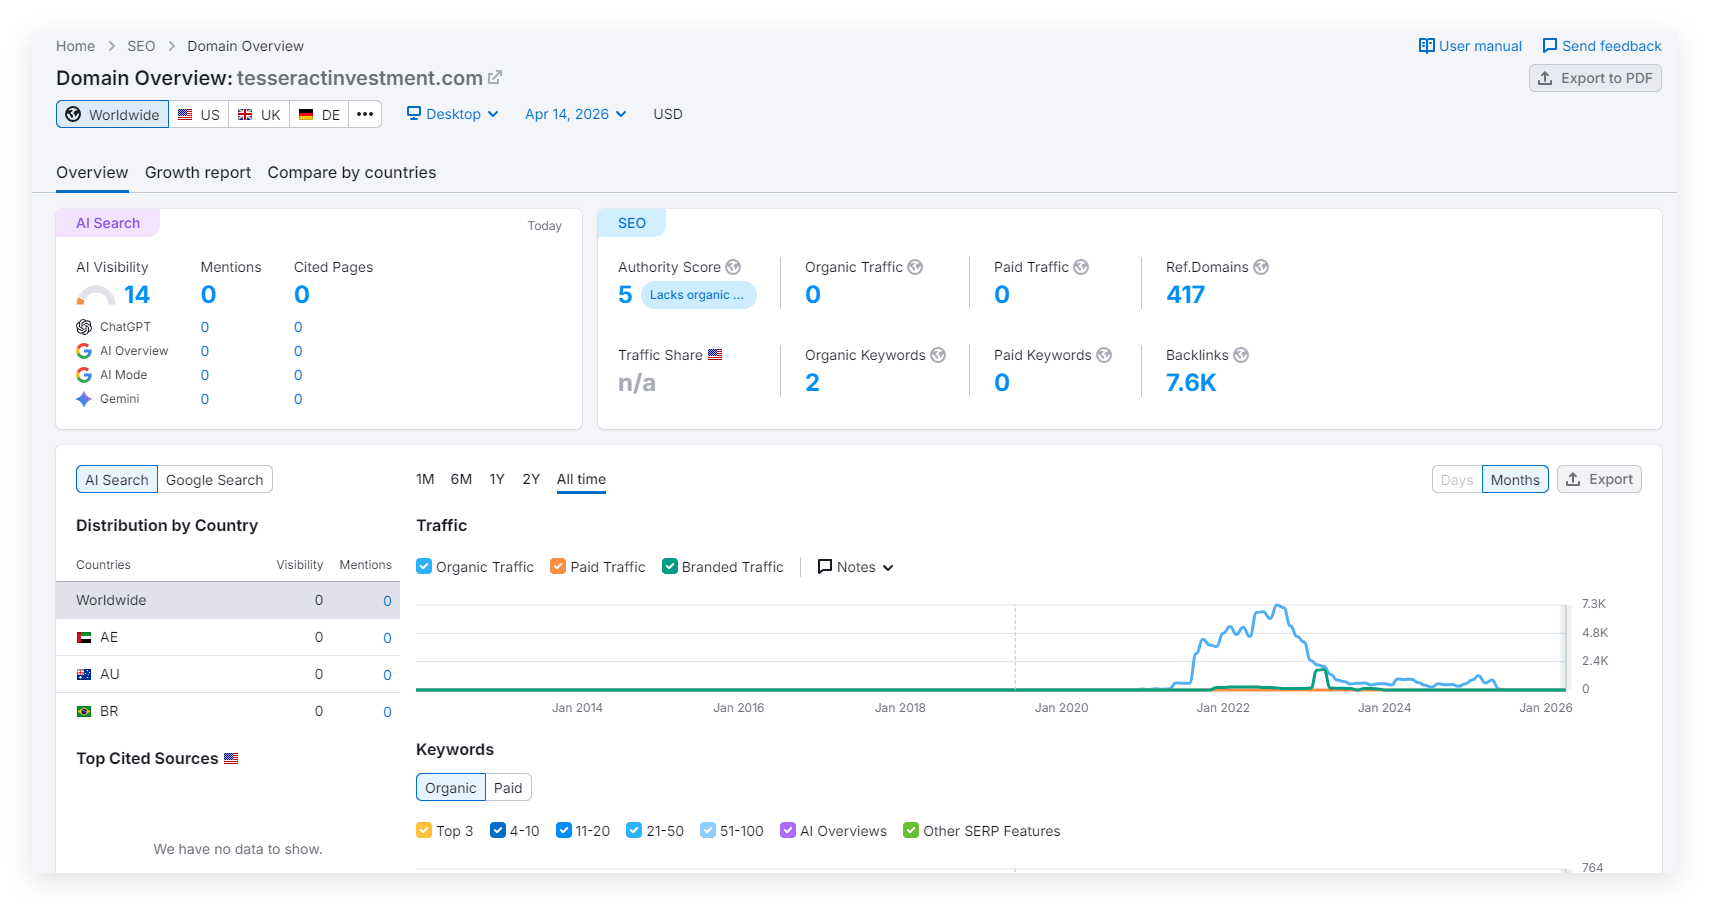Screen dimensions: 1709x905
Task: Go to Home breadcrumb
Action: 75,46
